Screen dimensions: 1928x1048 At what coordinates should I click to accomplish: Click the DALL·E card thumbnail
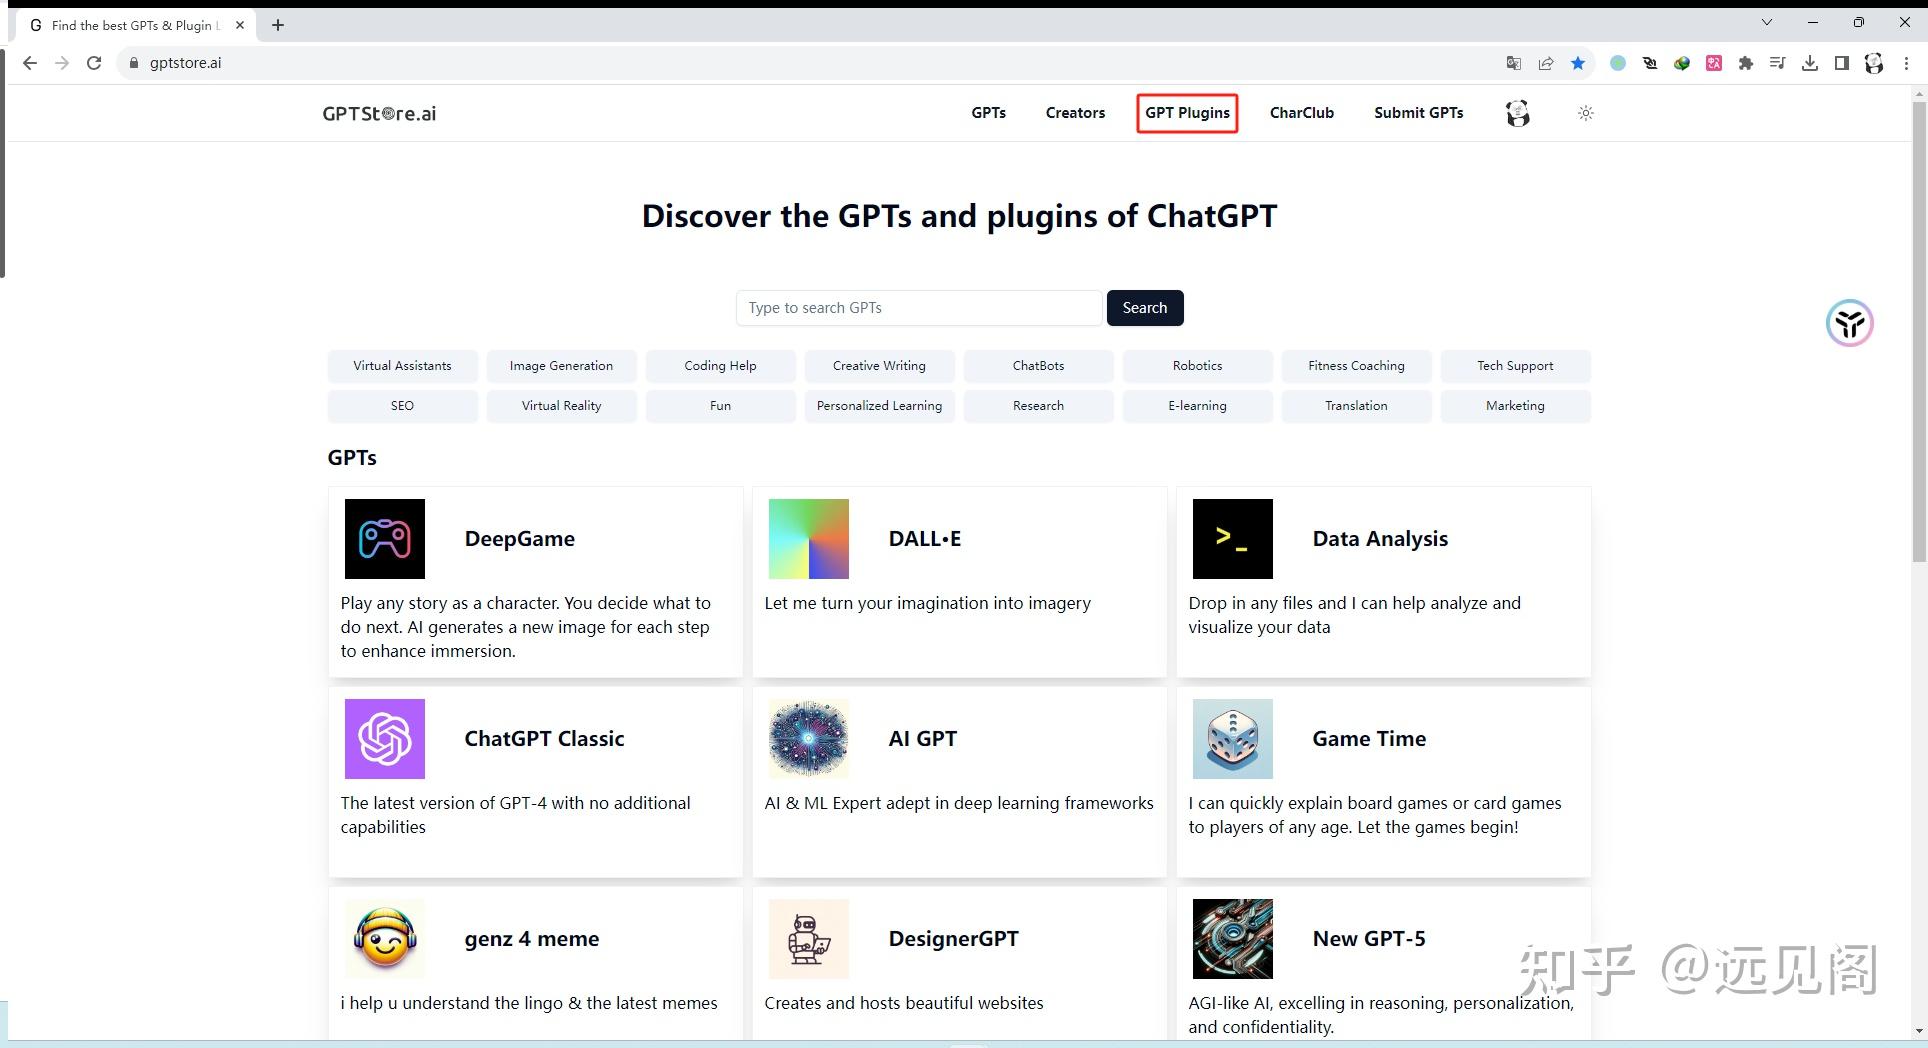[x=808, y=539]
